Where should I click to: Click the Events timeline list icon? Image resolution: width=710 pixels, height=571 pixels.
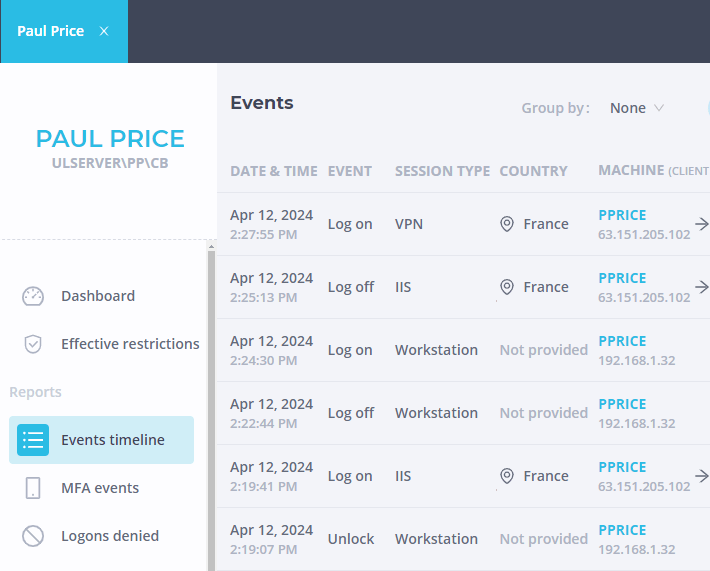click(x=33, y=440)
